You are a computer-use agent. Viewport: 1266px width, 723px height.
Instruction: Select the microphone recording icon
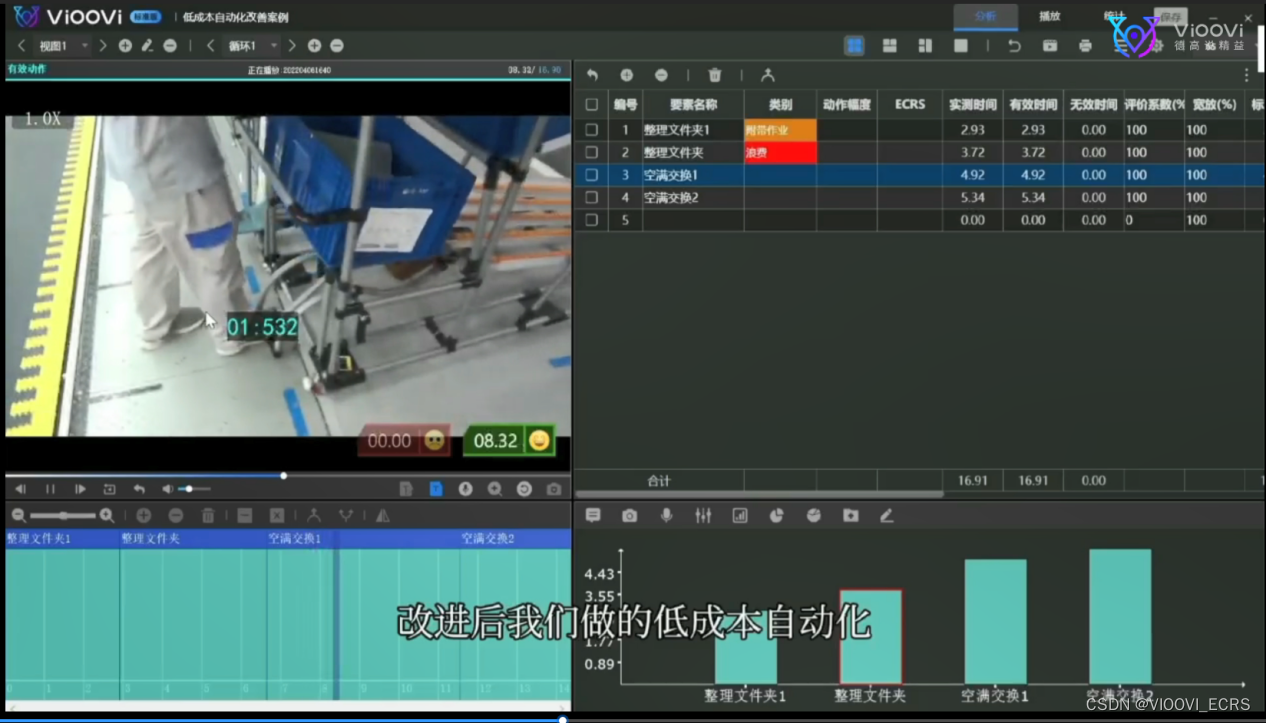click(x=666, y=515)
